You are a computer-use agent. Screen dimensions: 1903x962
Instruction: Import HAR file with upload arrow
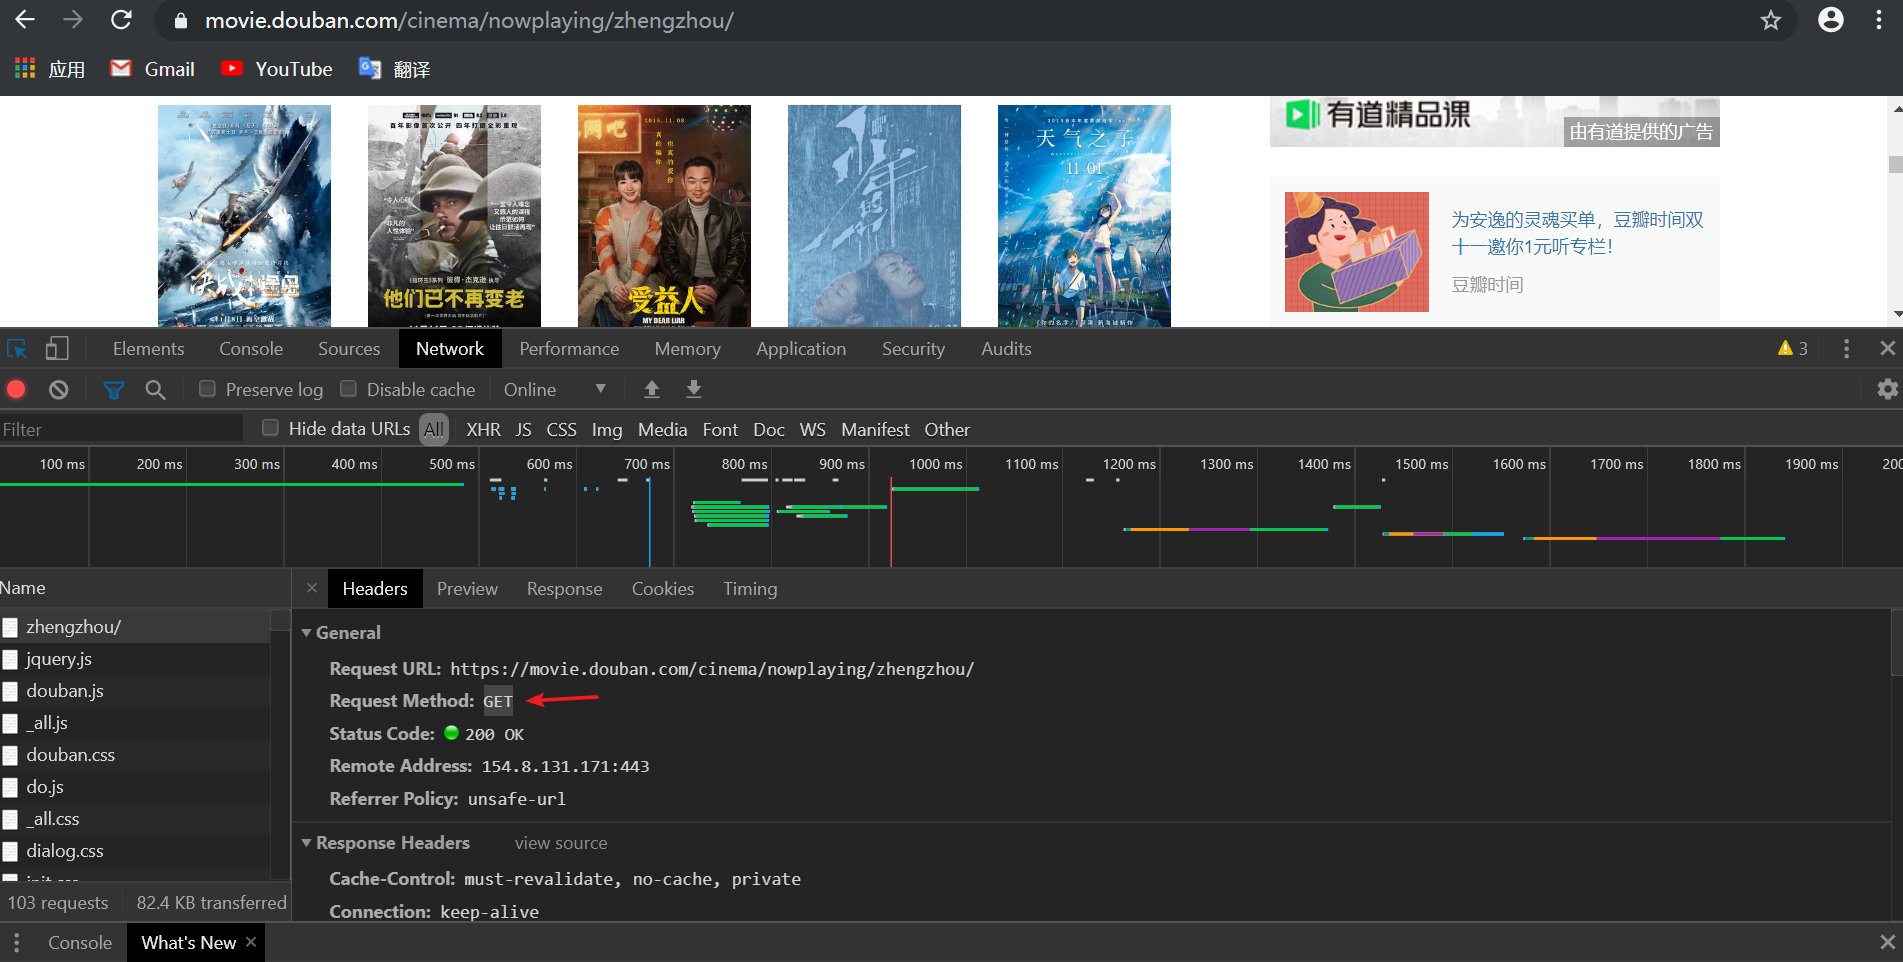[651, 389]
